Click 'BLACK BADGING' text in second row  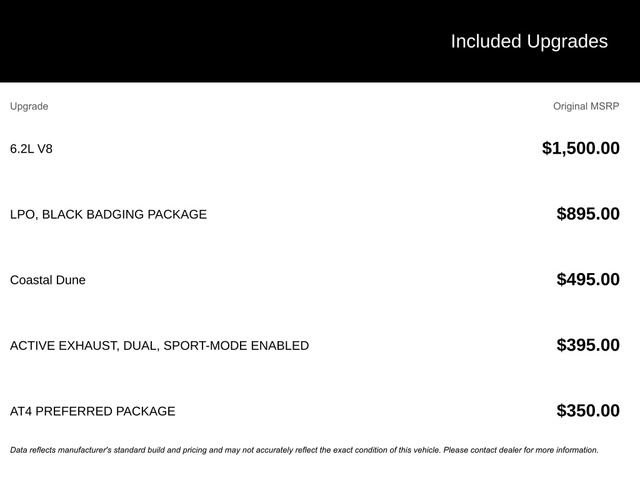(x=93, y=214)
